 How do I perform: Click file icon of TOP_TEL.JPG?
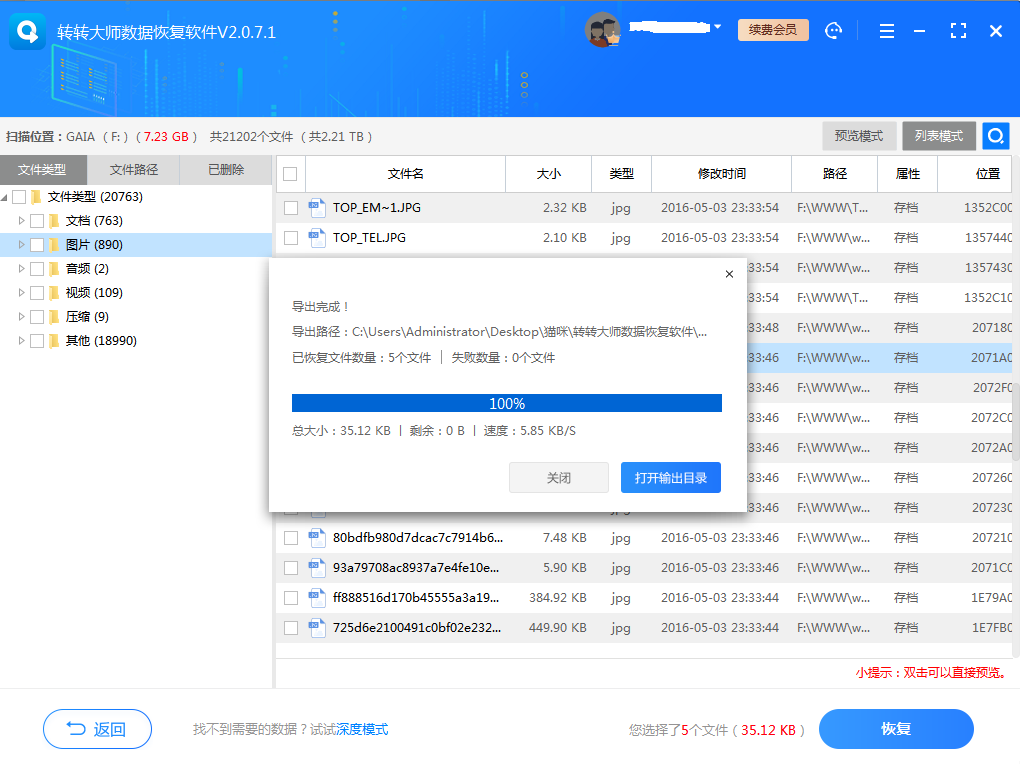[317, 238]
